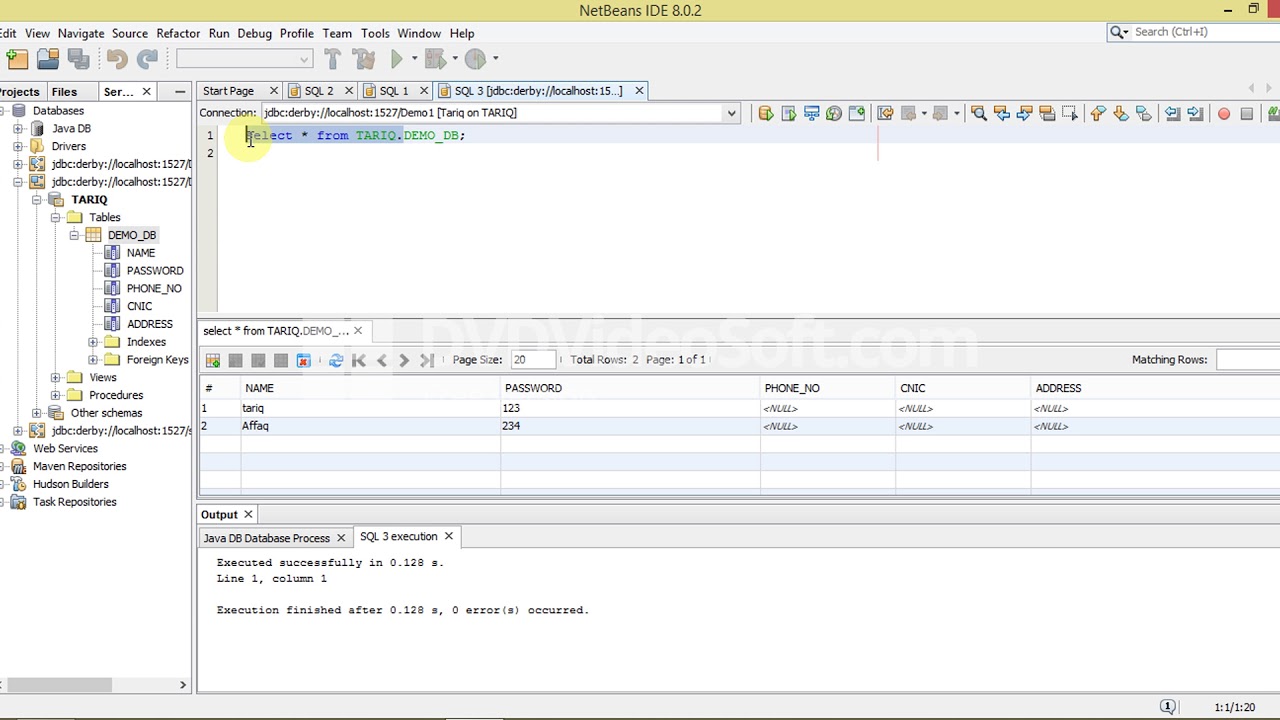Viewport: 1280px width, 720px height.
Task: Click Shift Line Right icon
Action: coord(1196,113)
